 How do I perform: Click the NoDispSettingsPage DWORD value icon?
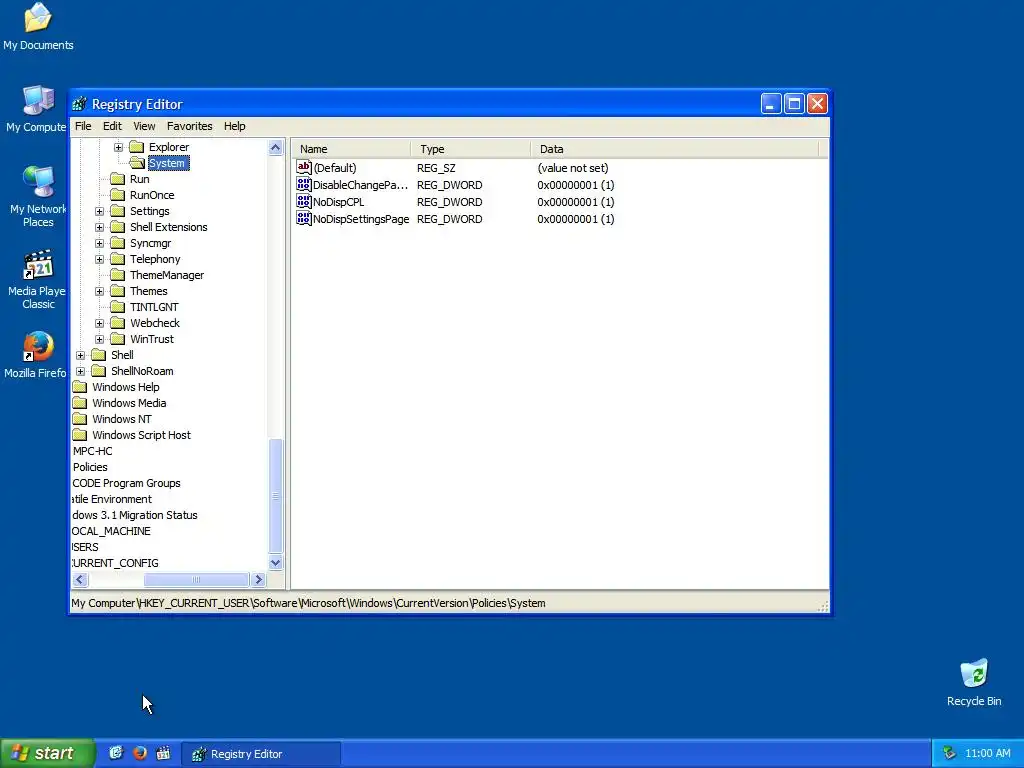pyautogui.click(x=304, y=219)
